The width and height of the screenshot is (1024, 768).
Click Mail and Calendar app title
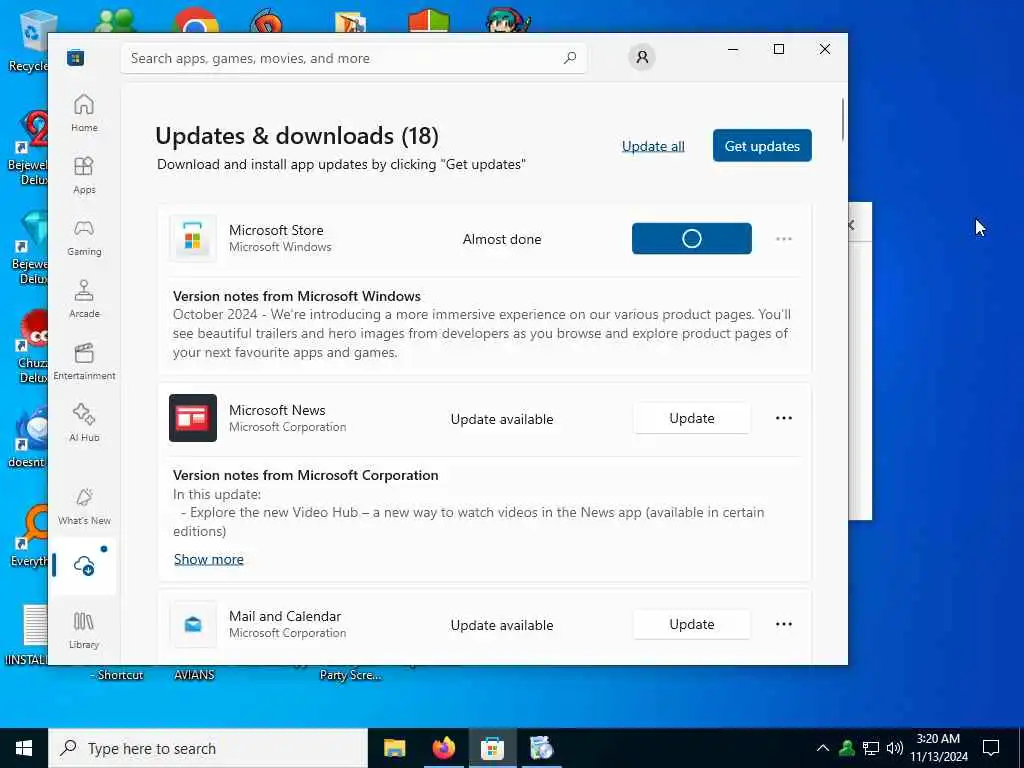tap(285, 616)
